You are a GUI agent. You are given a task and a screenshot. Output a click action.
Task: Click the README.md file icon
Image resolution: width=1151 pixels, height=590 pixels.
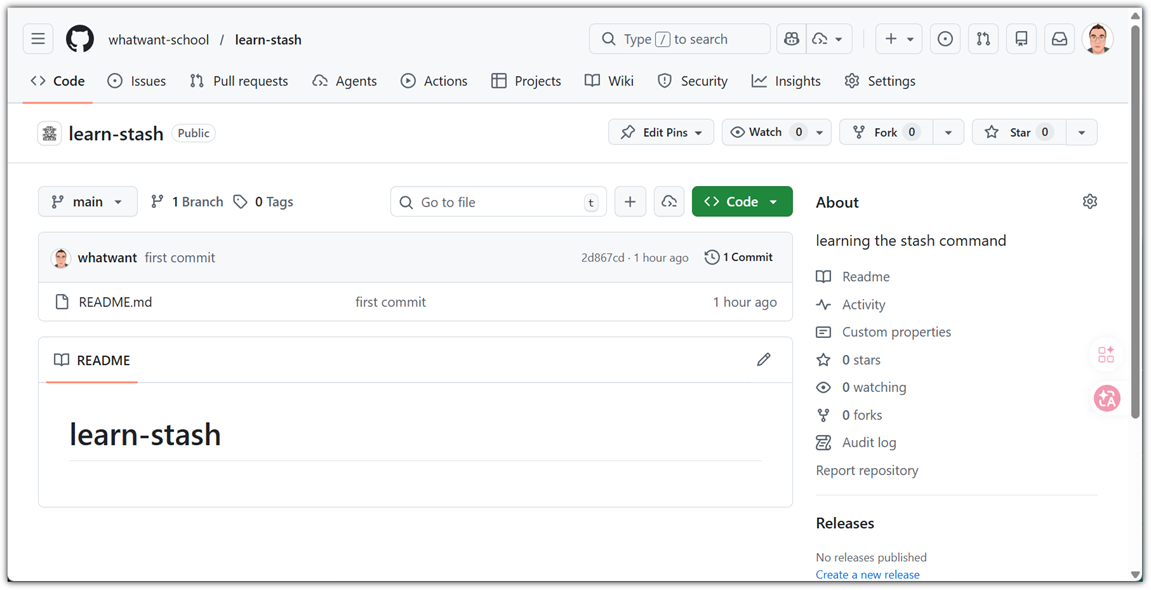point(62,302)
